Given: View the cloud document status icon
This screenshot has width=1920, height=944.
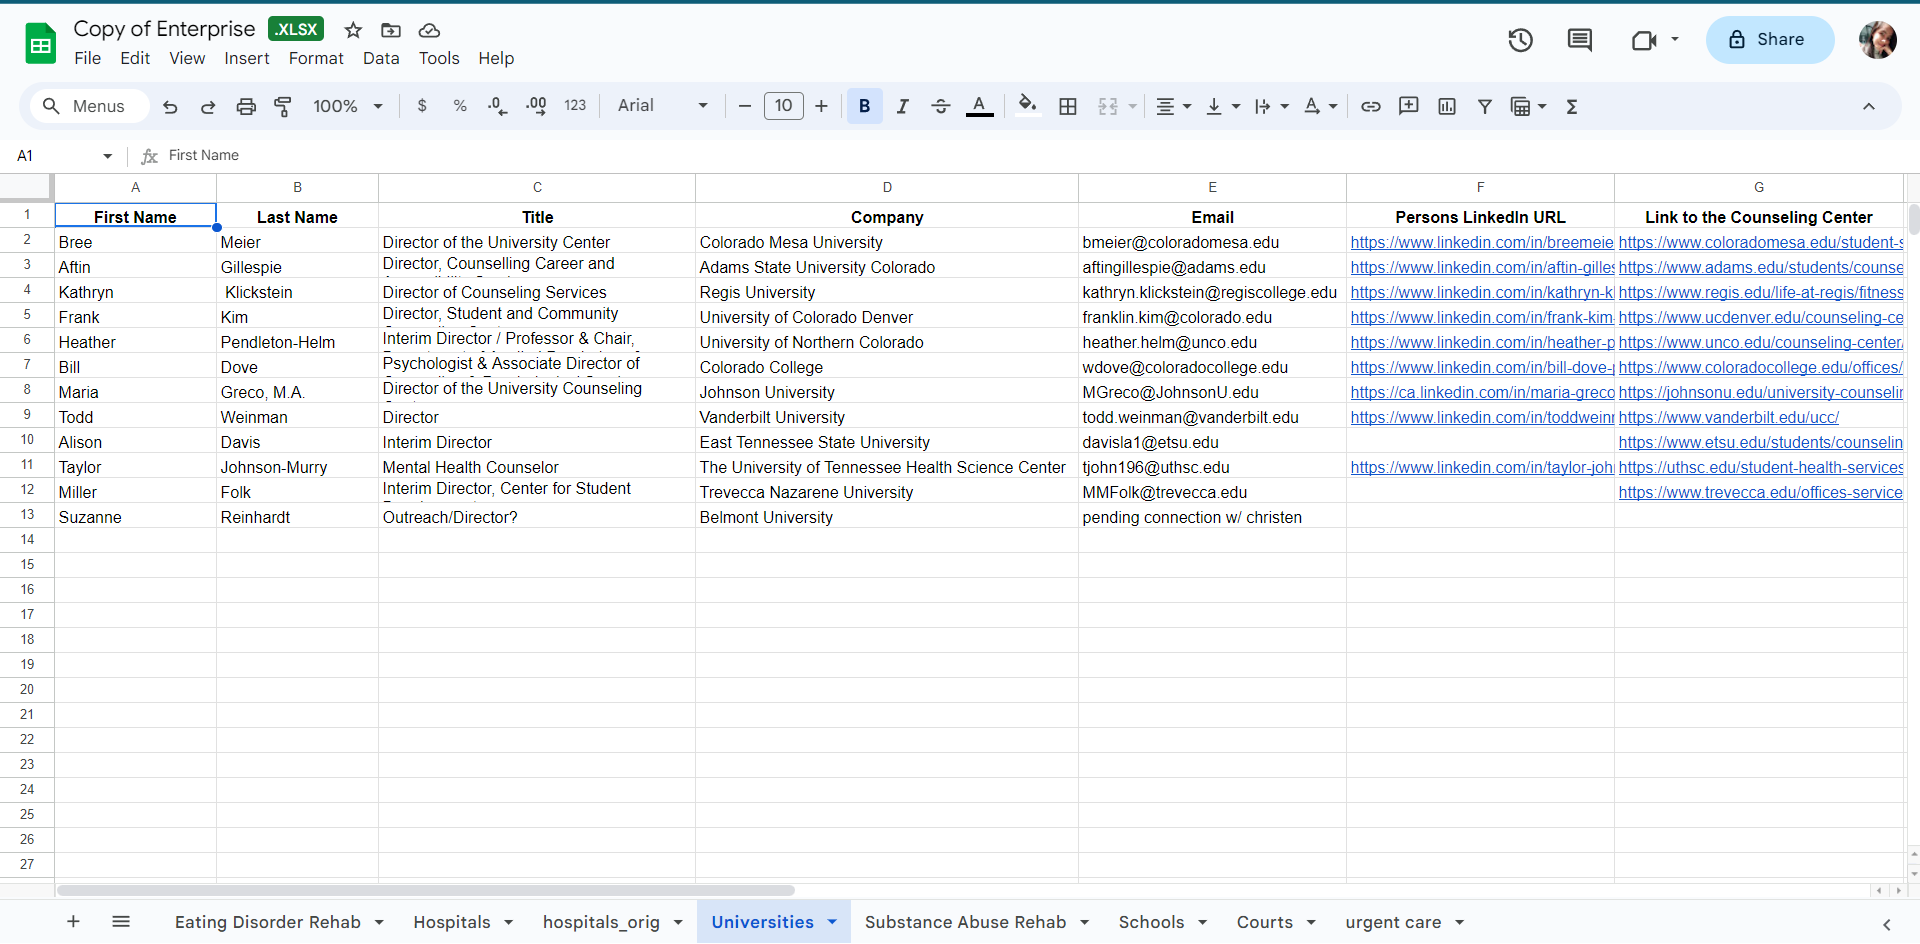Looking at the screenshot, I should 429,30.
